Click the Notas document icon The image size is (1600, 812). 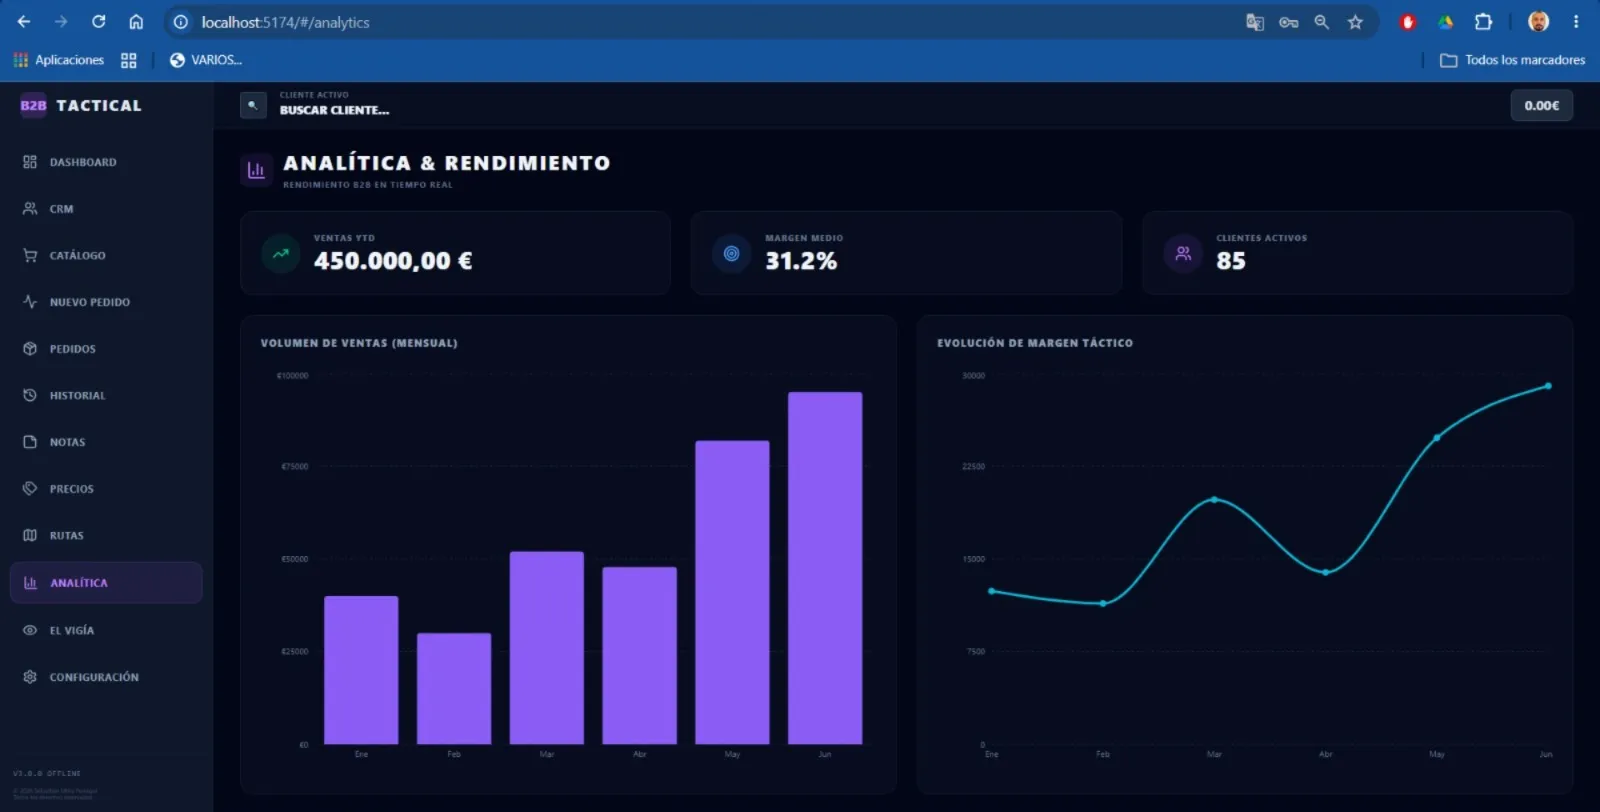coord(30,442)
